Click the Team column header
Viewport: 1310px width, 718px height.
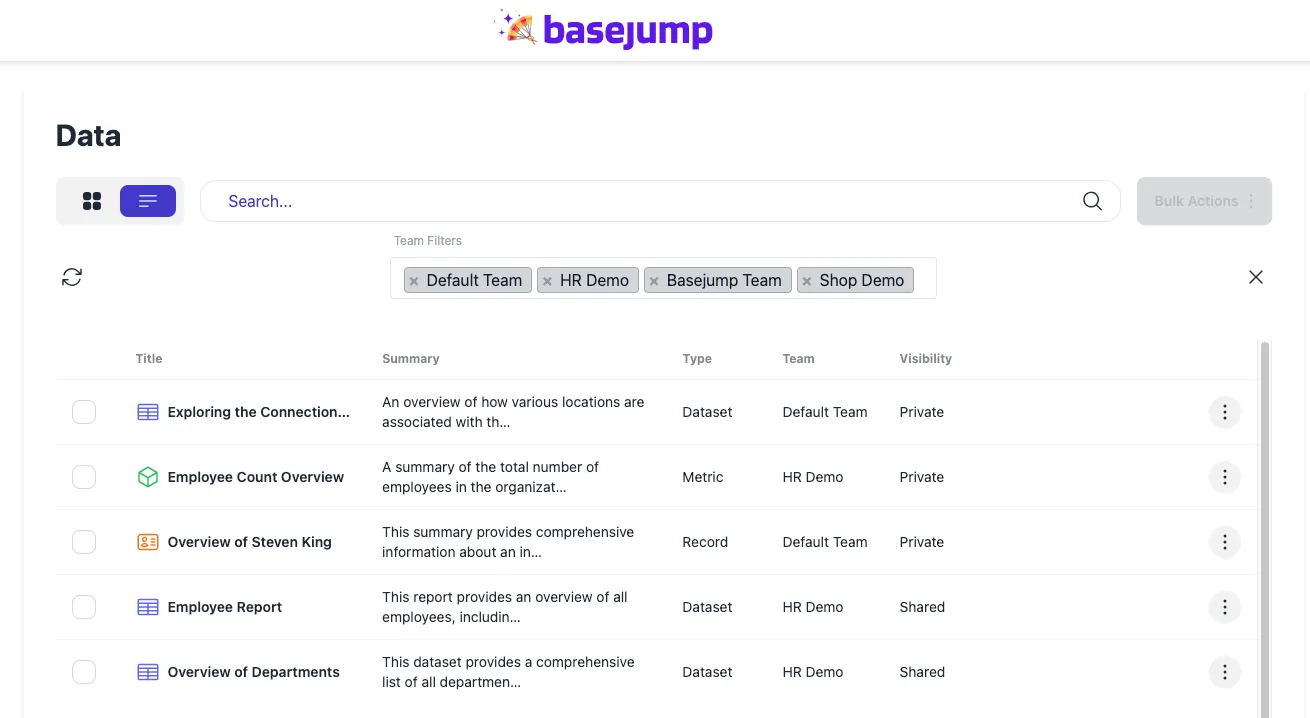(798, 358)
